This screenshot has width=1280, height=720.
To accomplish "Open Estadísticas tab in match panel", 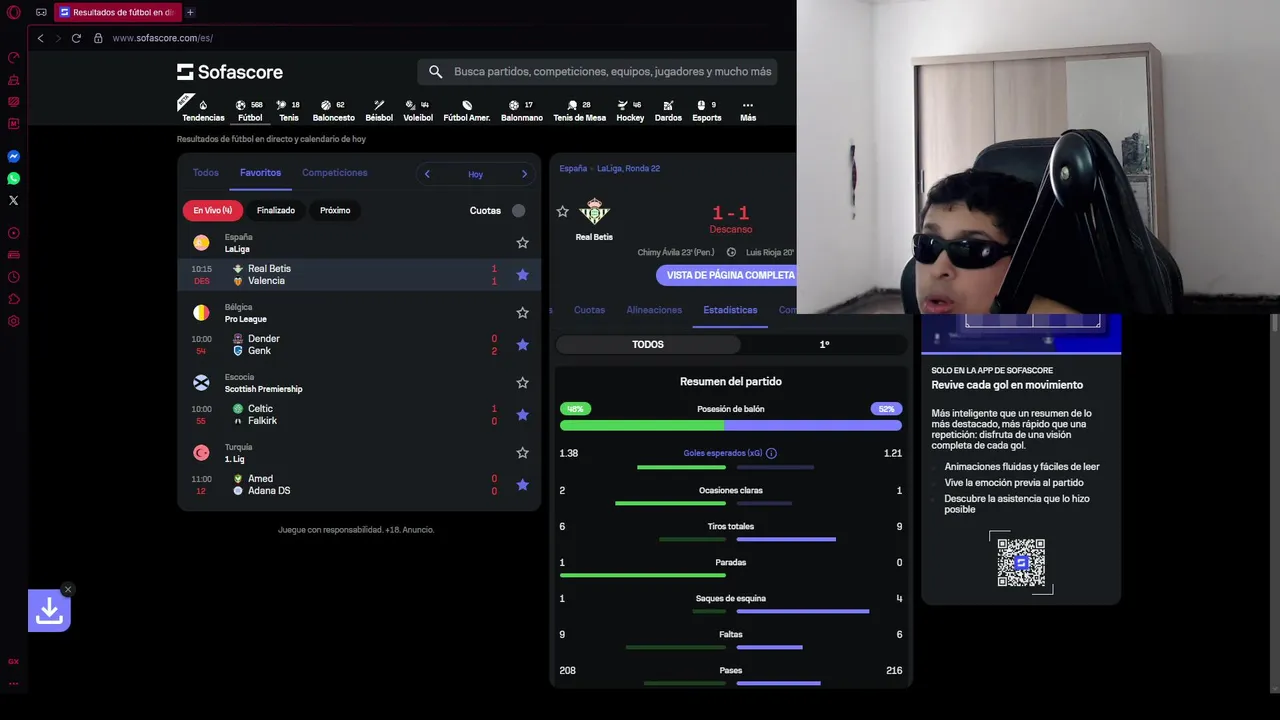I will click(x=730, y=310).
